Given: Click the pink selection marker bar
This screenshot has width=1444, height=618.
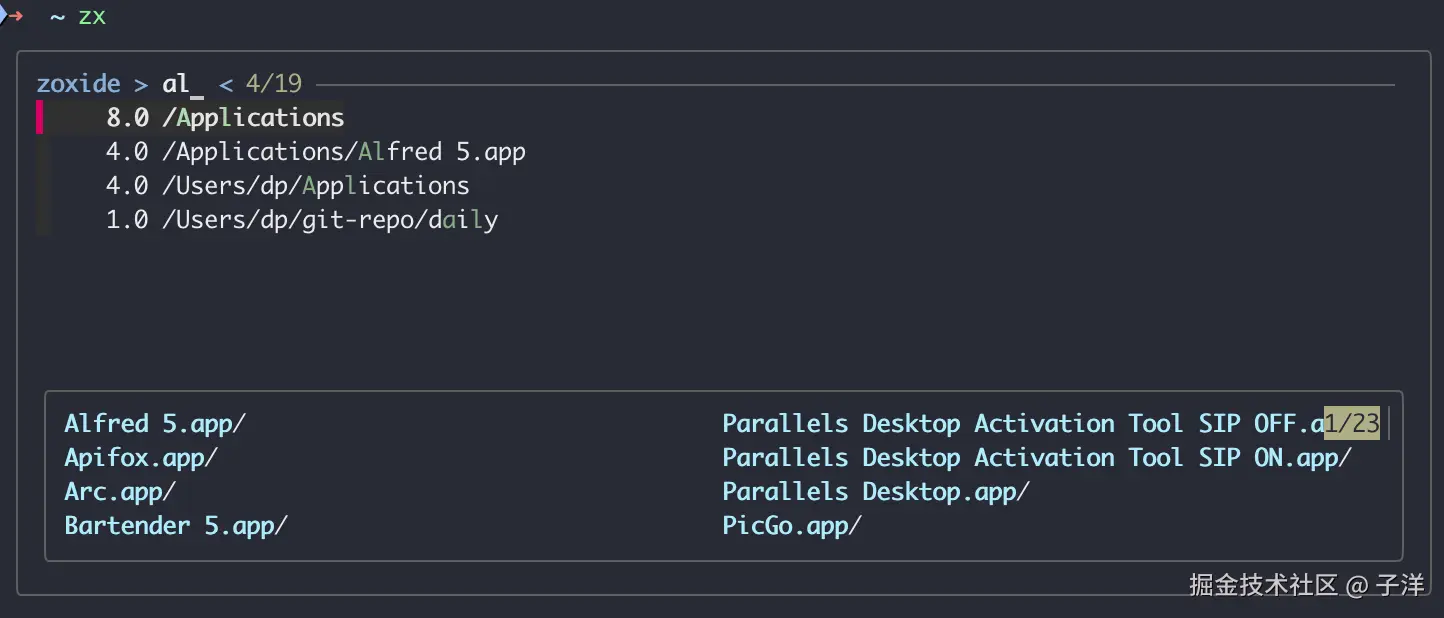Looking at the screenshot, I should [40, 118].
